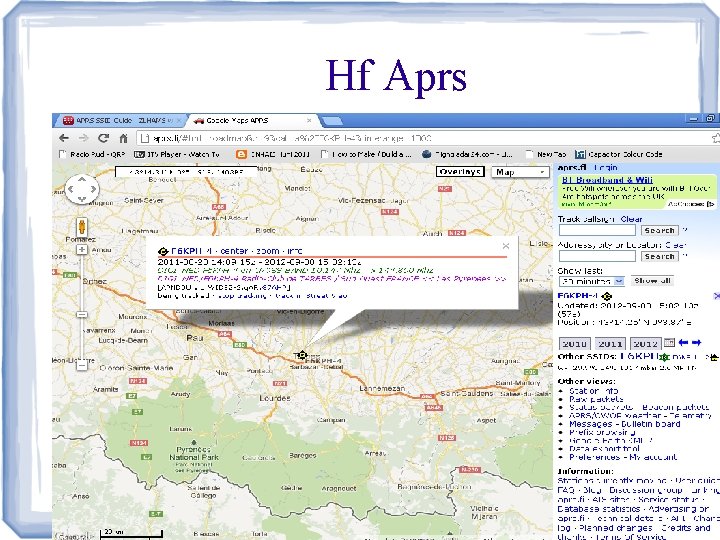Select the 2011 year button
The width and height of the screenshot is (720, 540).
pos(610,343)
